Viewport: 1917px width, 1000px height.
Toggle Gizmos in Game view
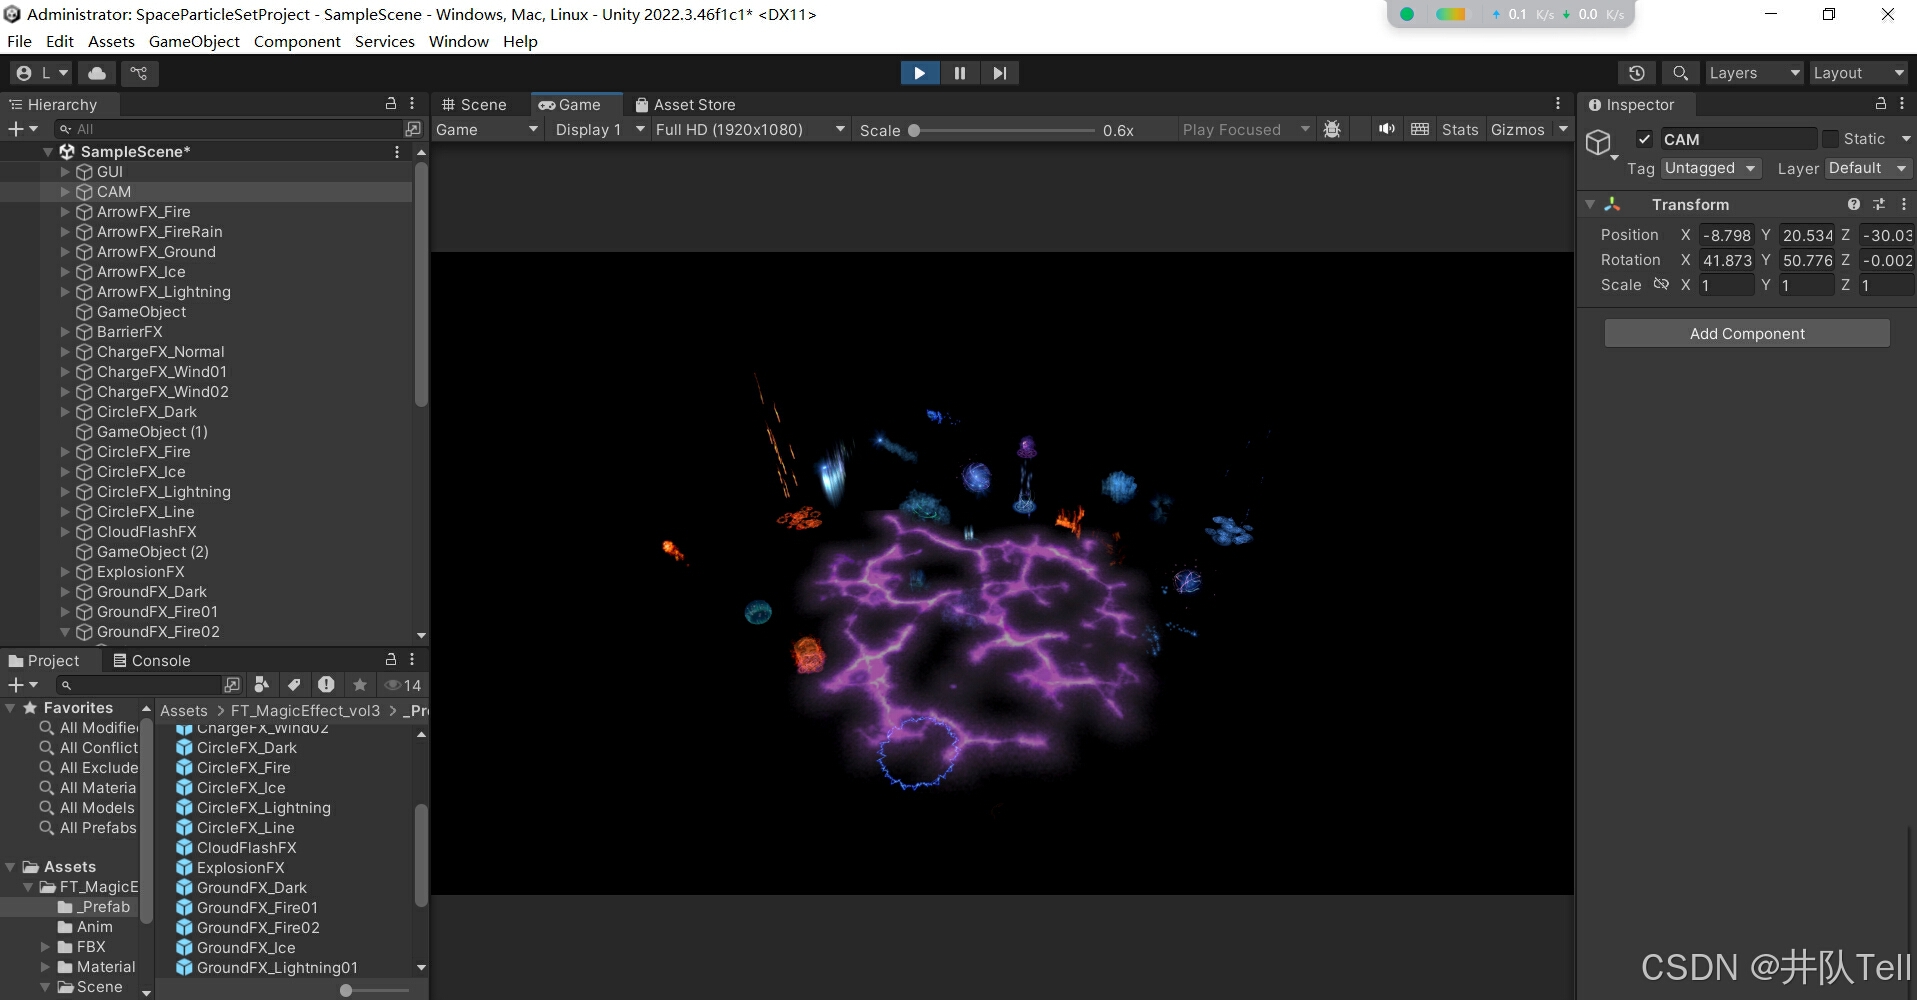click(1518, 130)
